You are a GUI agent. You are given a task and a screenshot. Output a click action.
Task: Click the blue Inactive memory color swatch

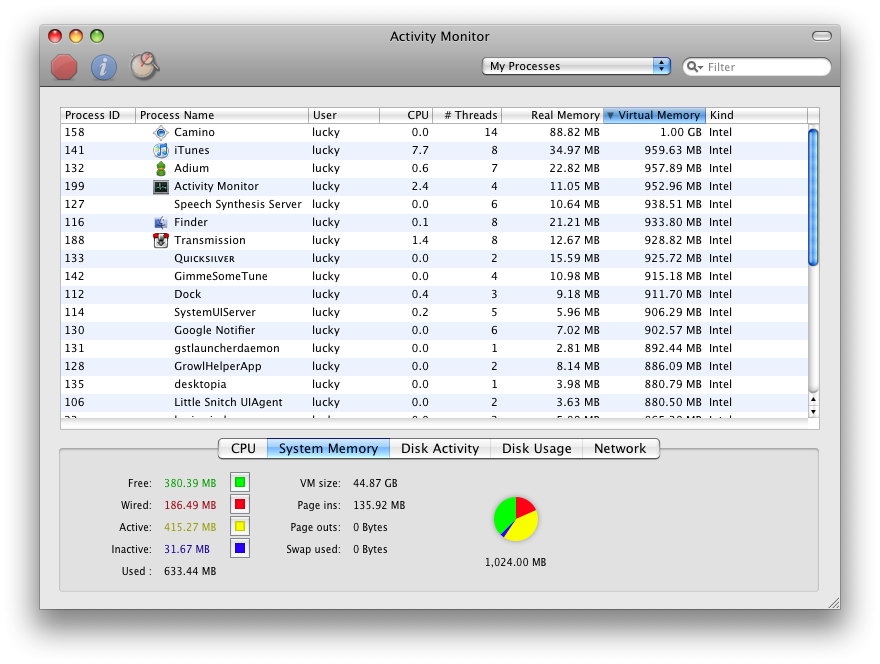[240, 548]
